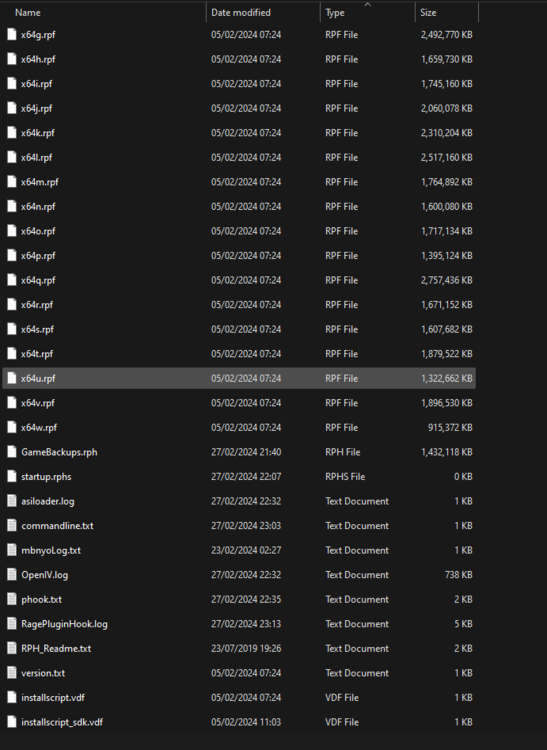Click the icon of highlighted x64u.rpf
The height and width of the screenshot is (750, 547).
(12, 378)
